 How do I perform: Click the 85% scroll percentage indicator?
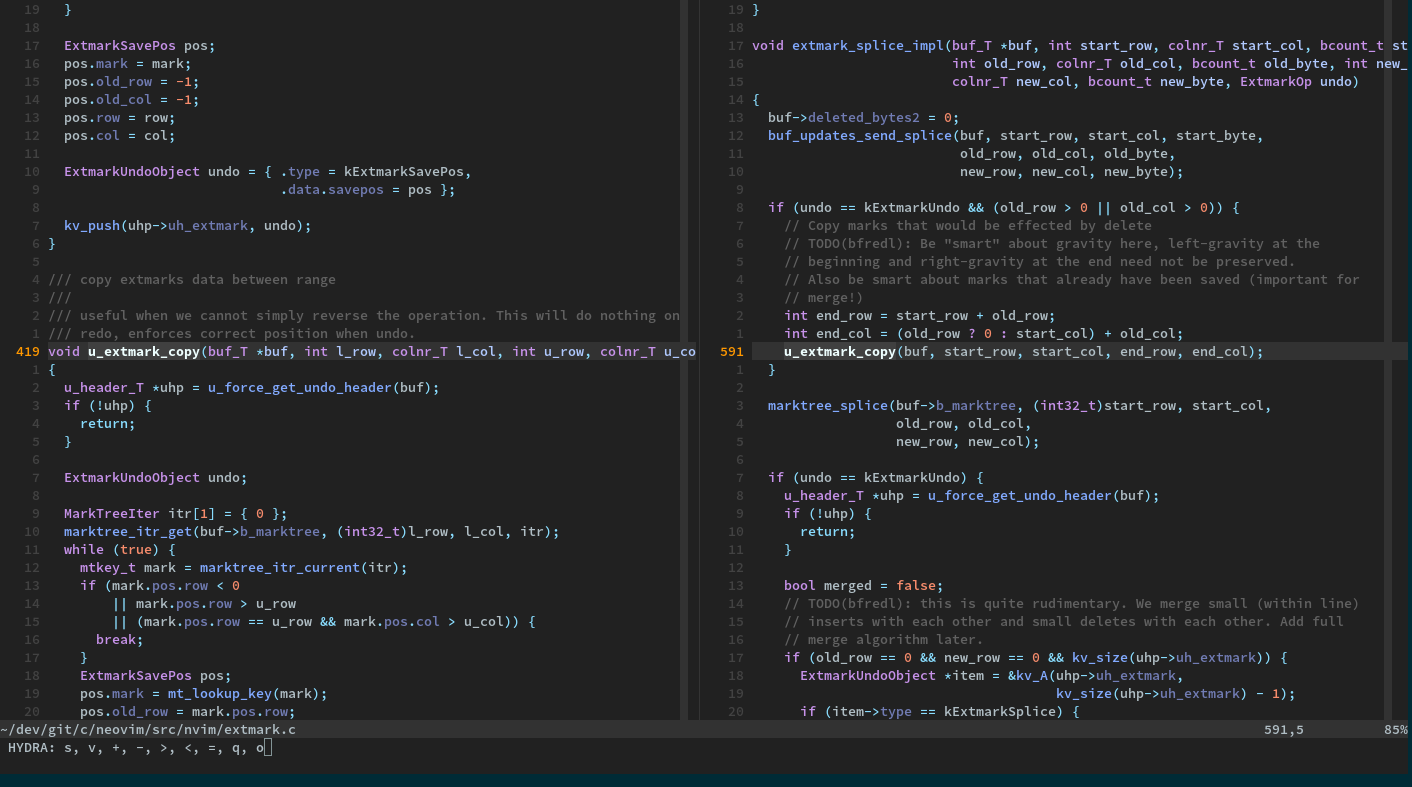coord(1395,729)
